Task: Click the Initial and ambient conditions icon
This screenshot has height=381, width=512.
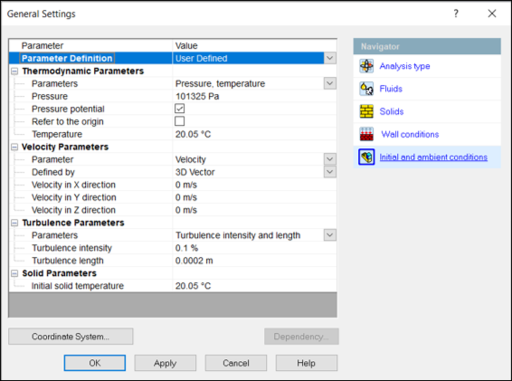Action: pyautogui.click(x=366, y=157)
